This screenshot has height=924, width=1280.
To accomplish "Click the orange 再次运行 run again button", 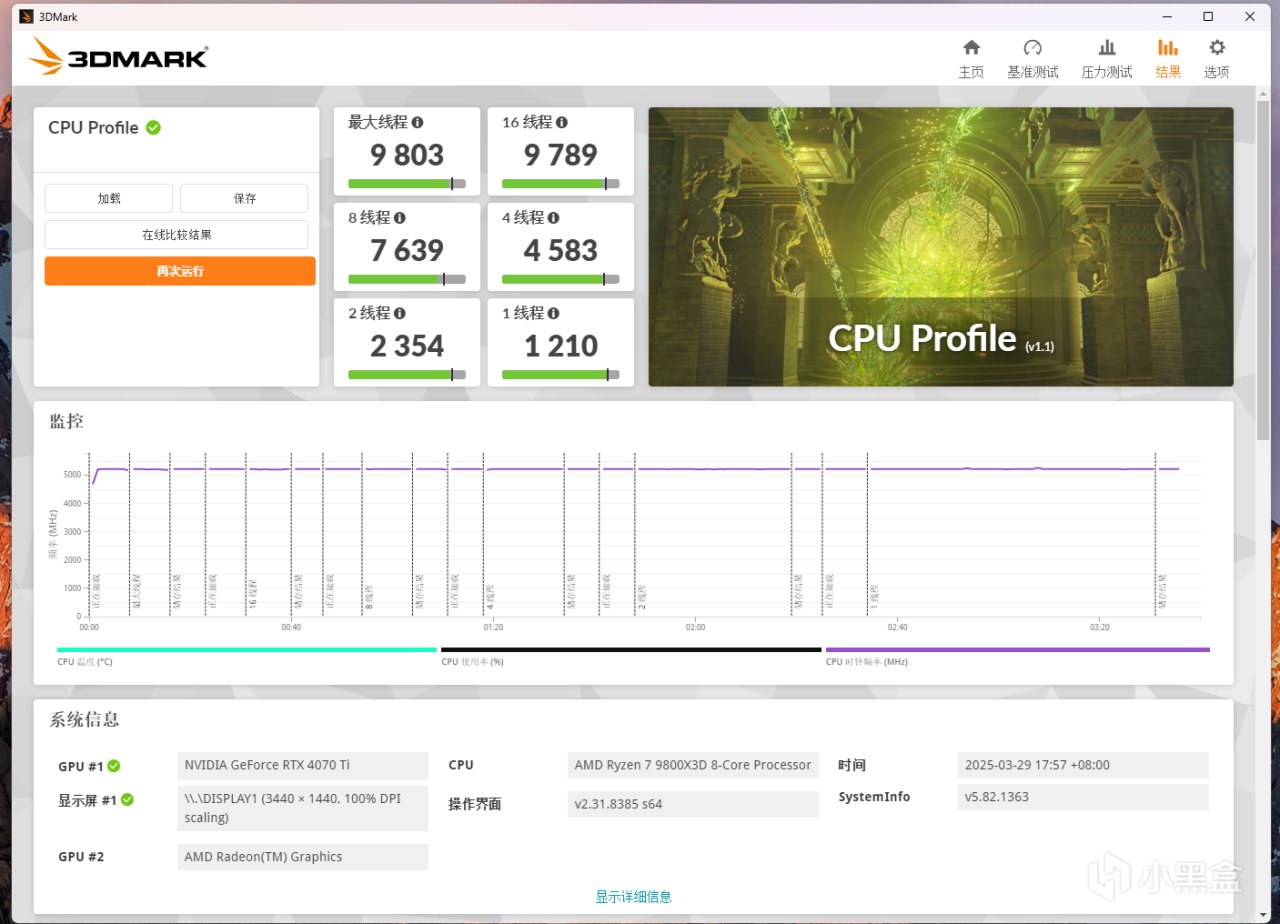I will point(179,271).
